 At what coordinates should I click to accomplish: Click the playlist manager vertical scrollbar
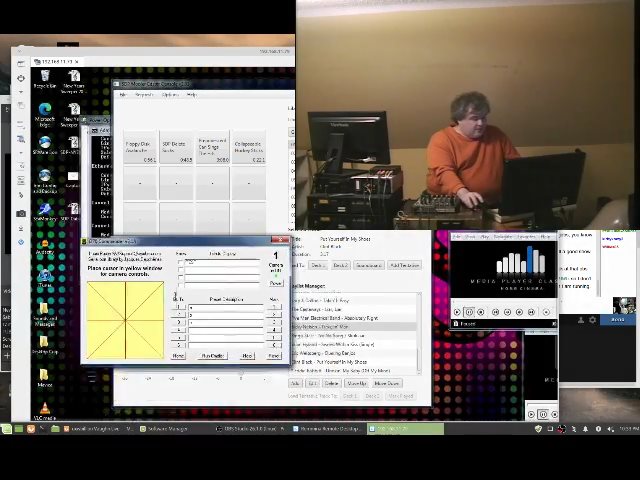(x=418, y=333)
